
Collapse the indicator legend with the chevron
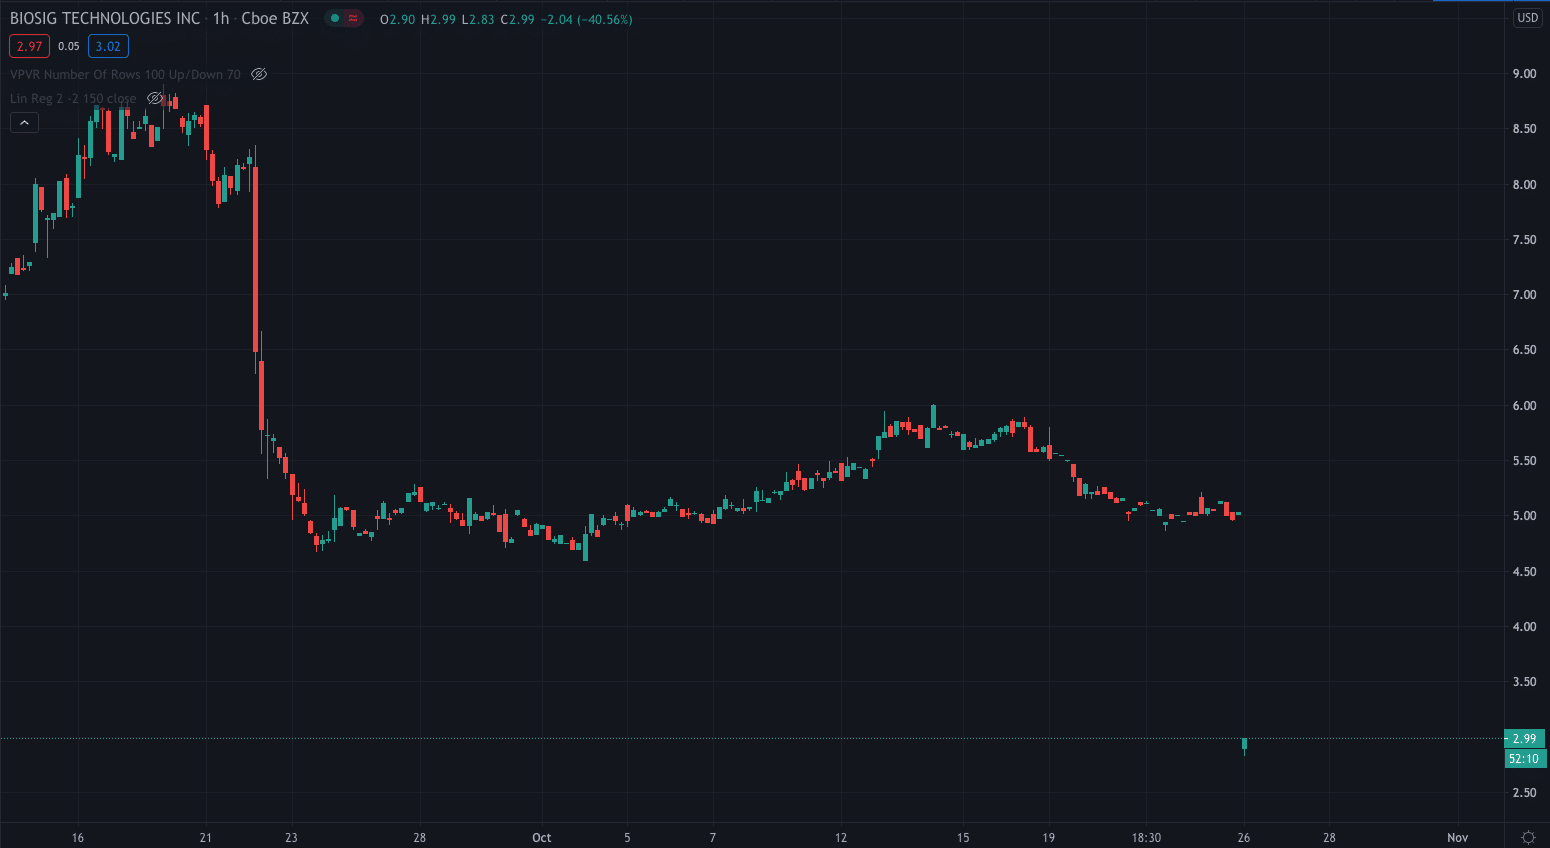tap(25, 122)
